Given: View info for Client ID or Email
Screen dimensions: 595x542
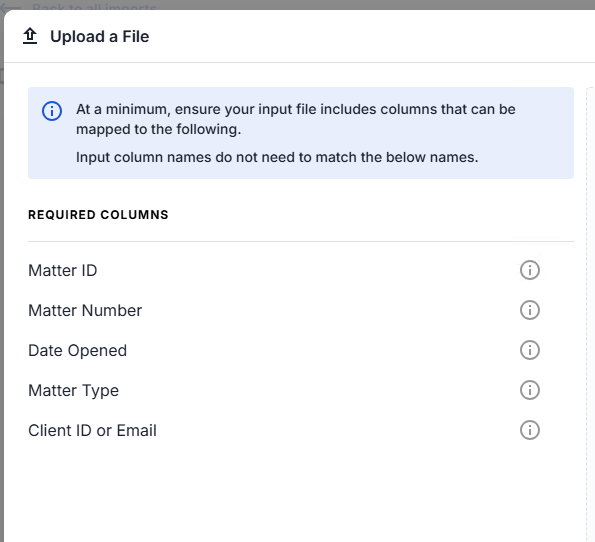Looking at the screenshot, I should click(529, 430).
